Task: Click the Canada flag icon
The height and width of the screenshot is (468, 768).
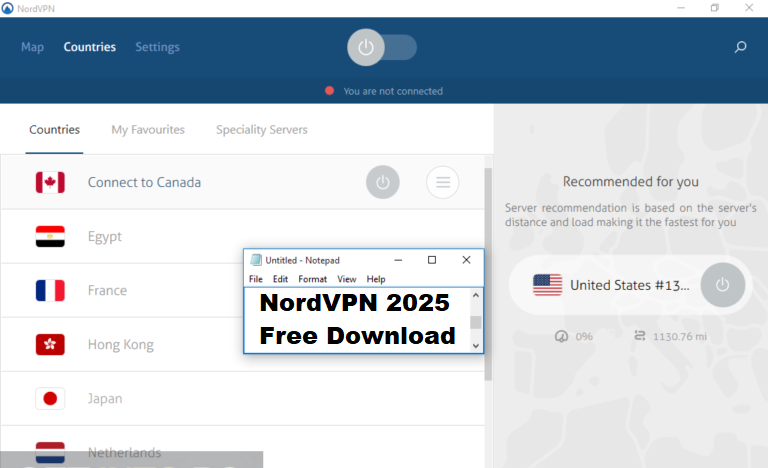Action: coord(50,182)
